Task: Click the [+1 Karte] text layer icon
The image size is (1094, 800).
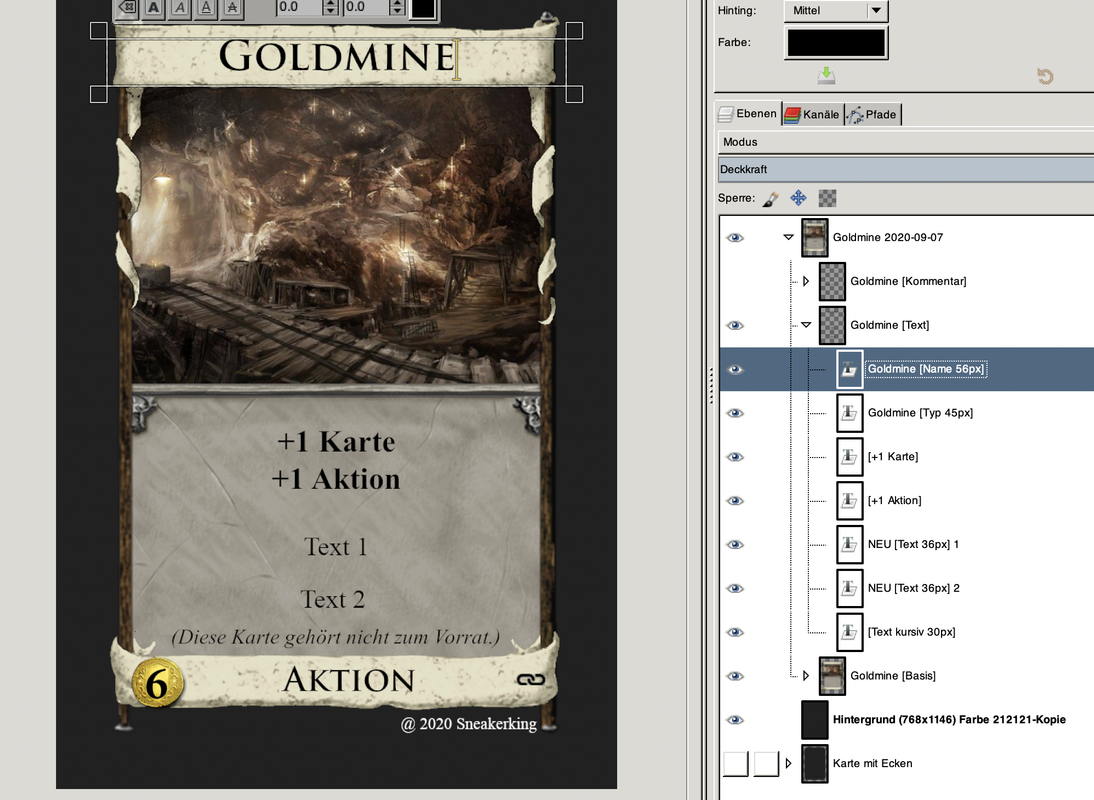Action: tap(849, 457)
